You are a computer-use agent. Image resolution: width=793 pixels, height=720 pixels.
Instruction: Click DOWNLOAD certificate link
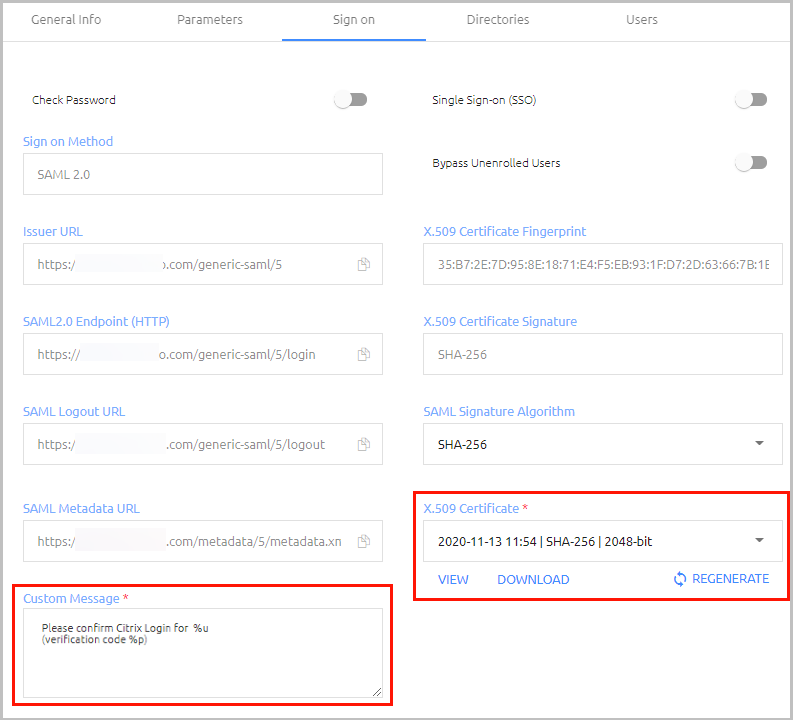coord(533,579)
